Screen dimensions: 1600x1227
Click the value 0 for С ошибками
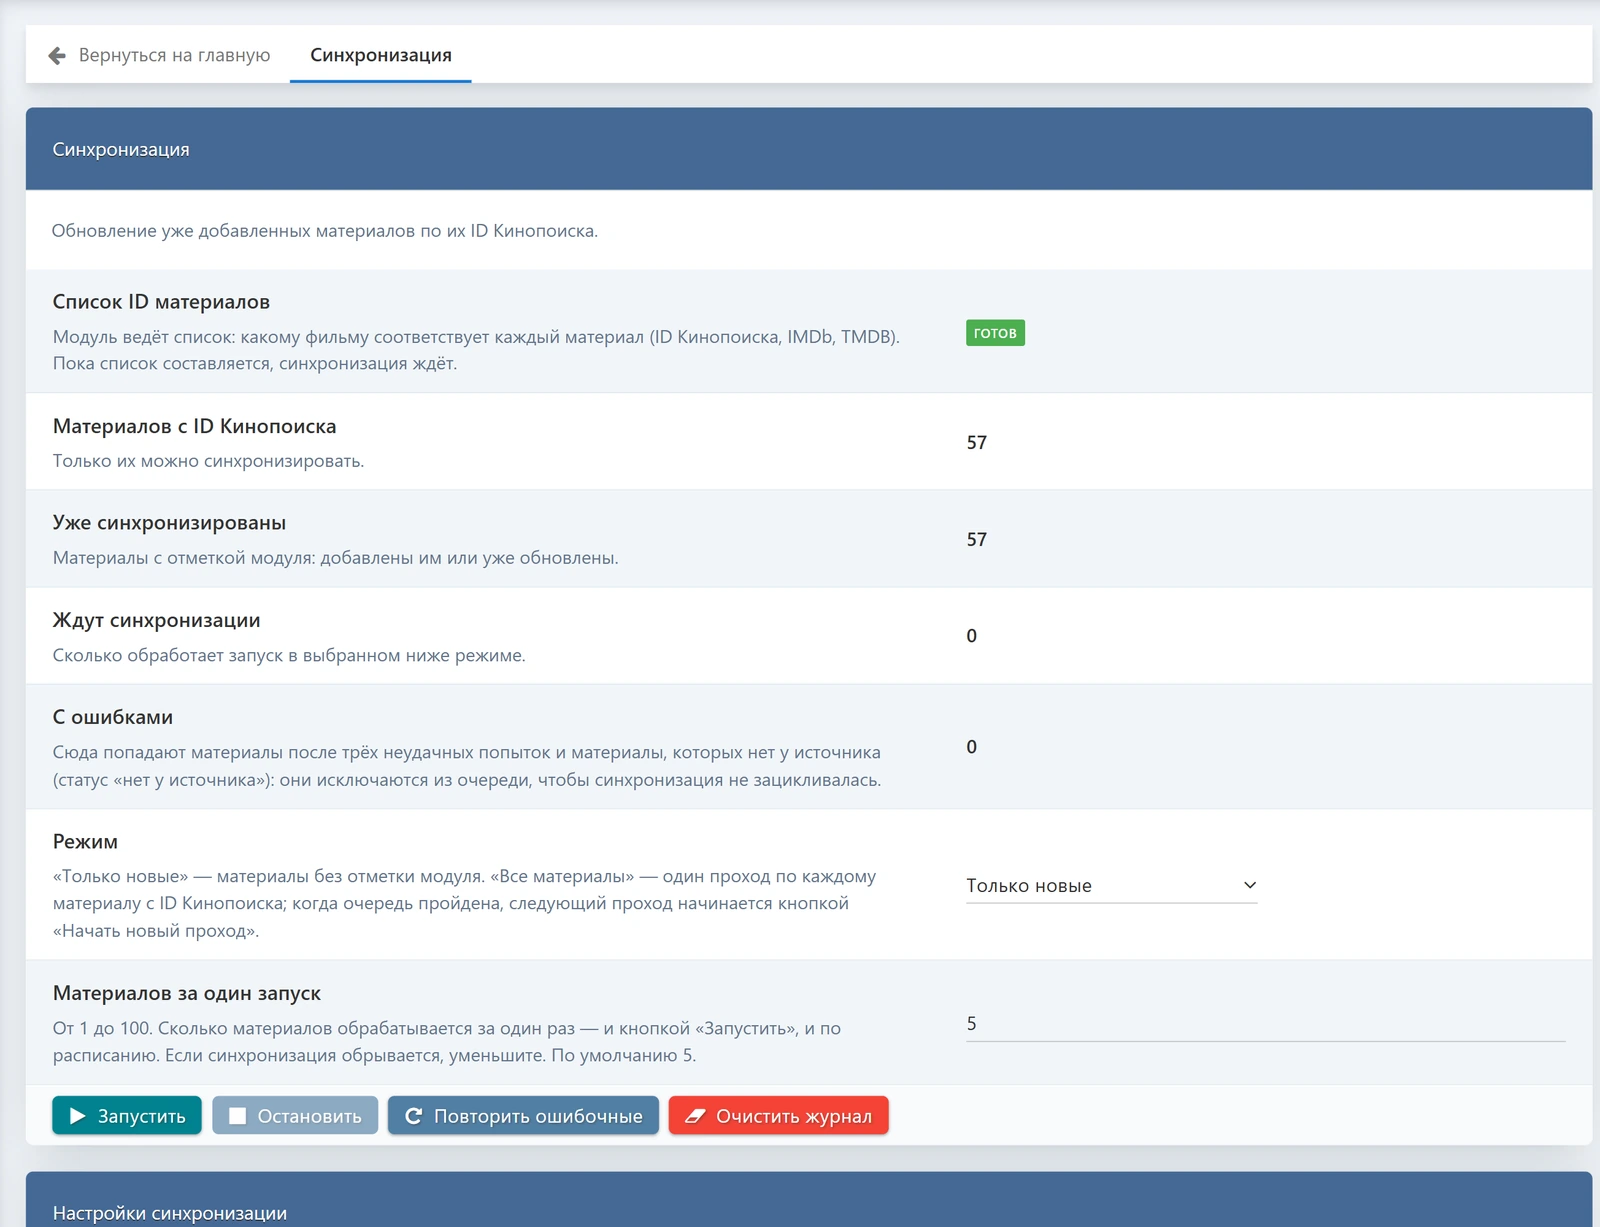point(972,747)
